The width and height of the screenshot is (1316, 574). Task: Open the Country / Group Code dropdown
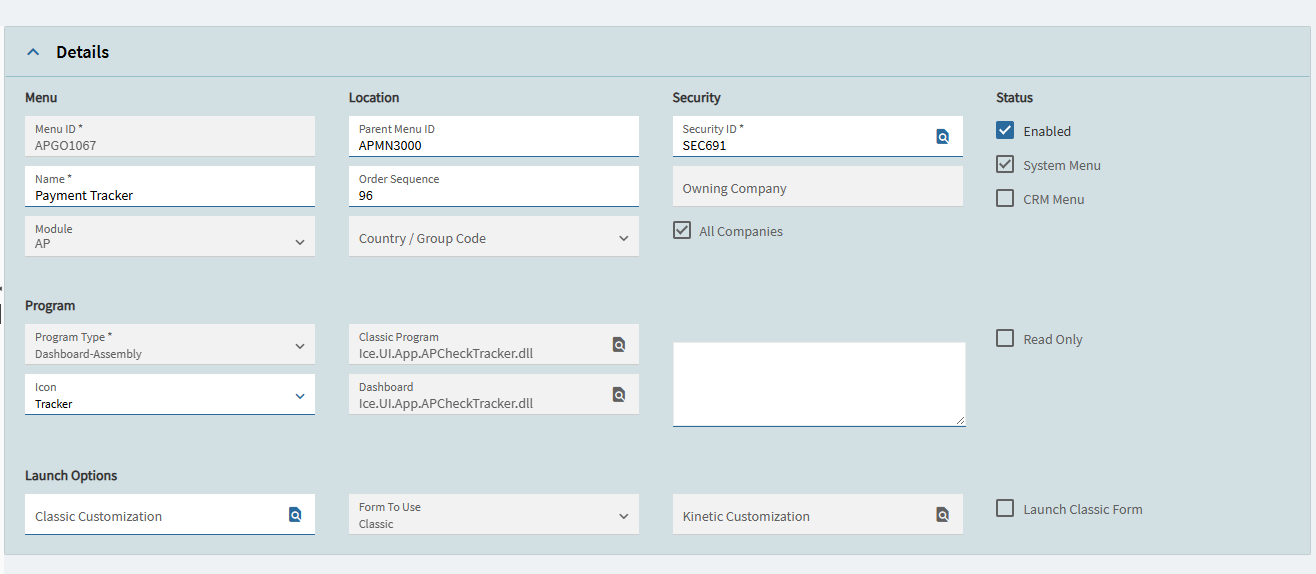494,236
